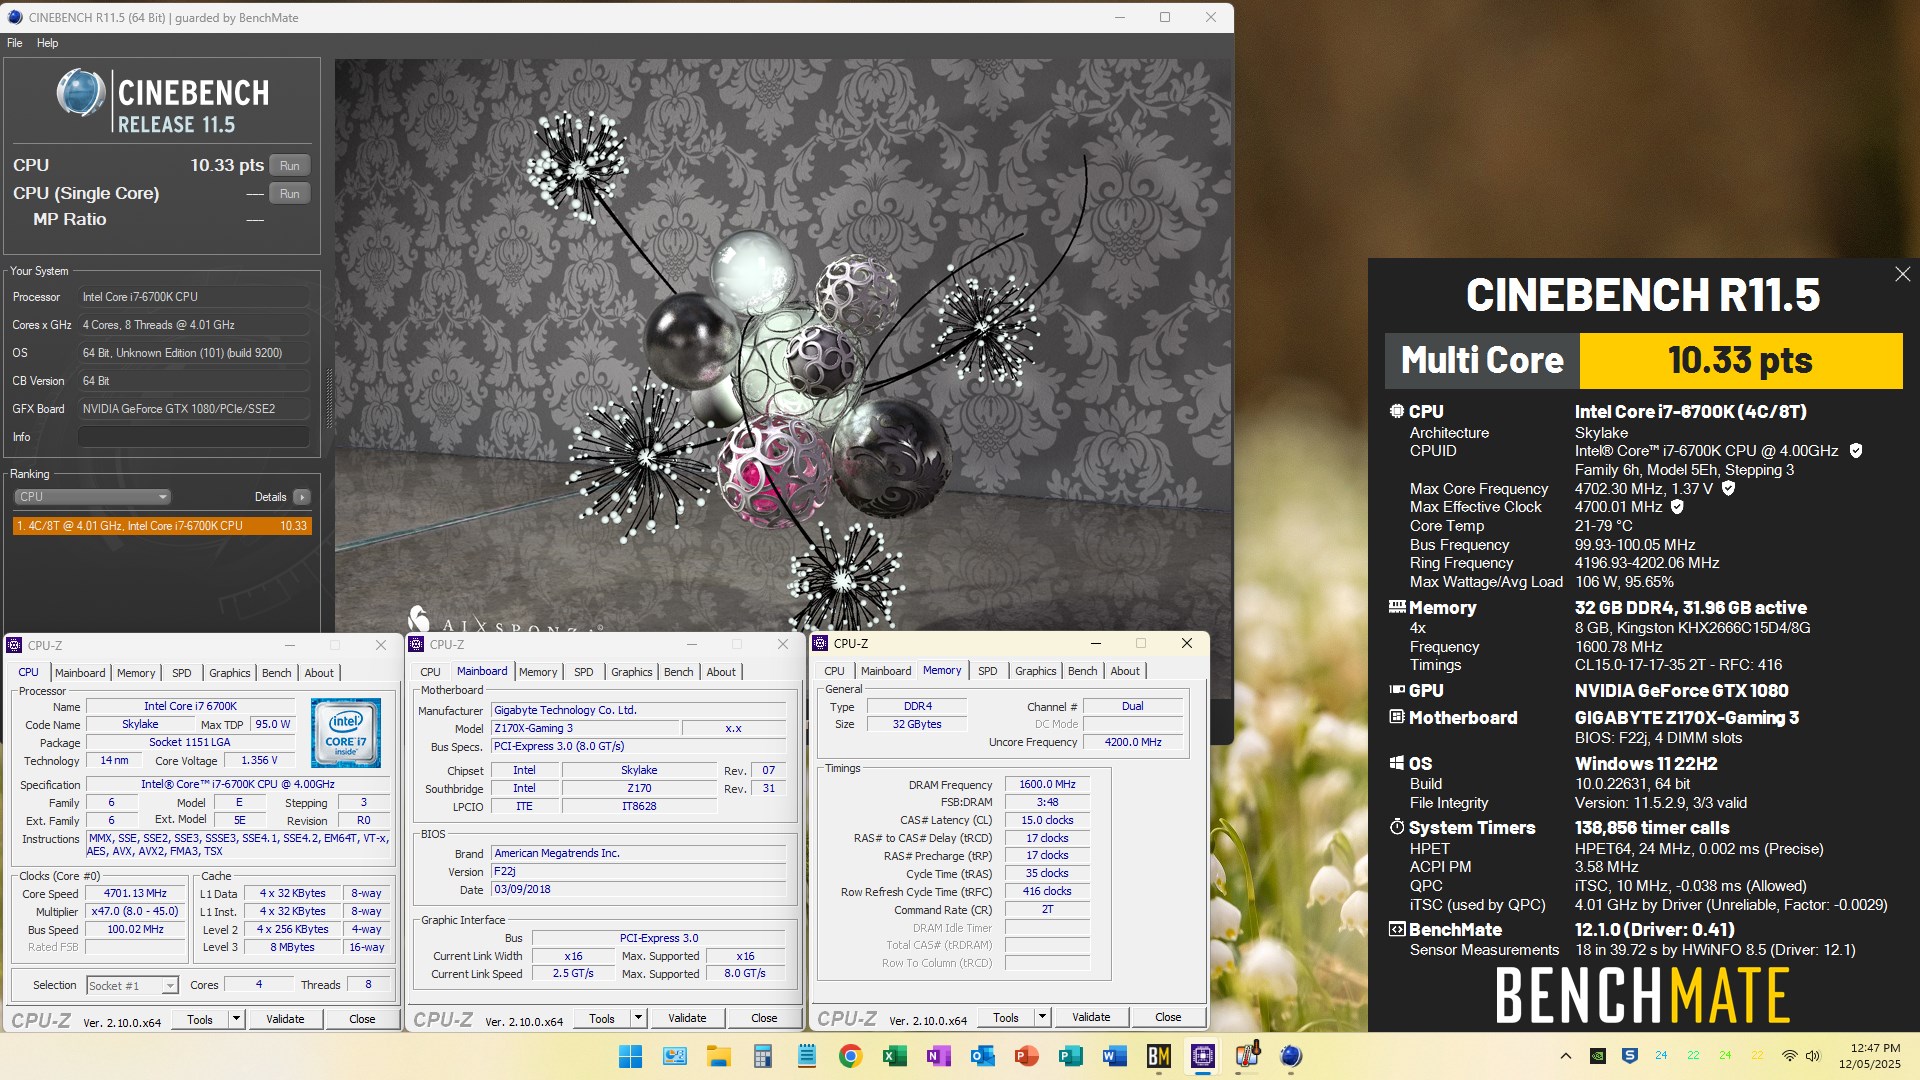The image size is (1920, 1080).
Task: Show hidden tray icons chevron
Action: (x=1566, y=1056)
